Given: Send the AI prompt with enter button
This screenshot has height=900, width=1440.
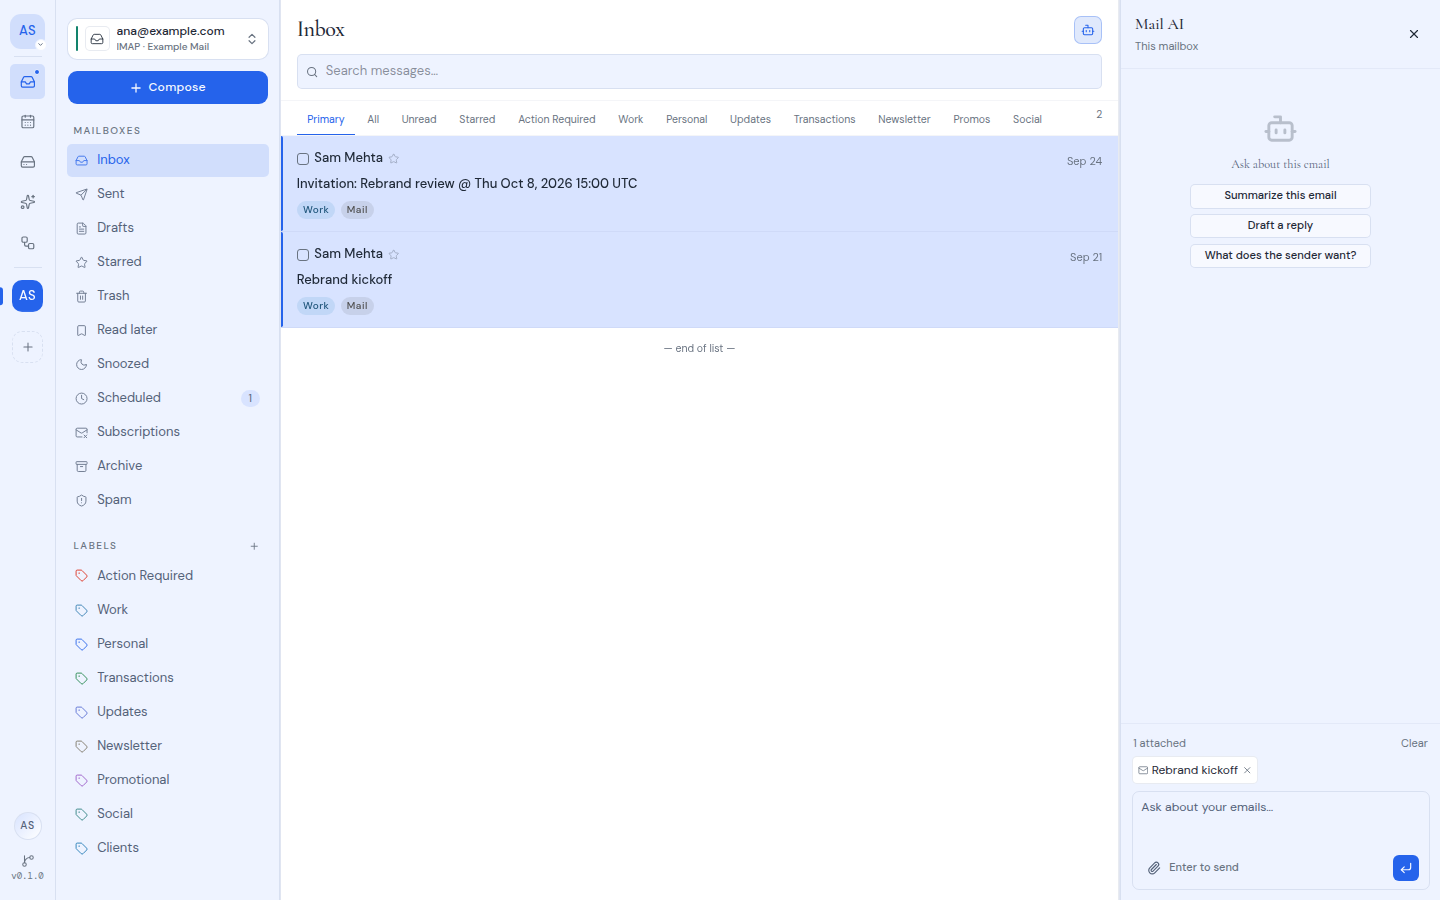Looking at the screenshot, I should click(x=1406, y=868).
